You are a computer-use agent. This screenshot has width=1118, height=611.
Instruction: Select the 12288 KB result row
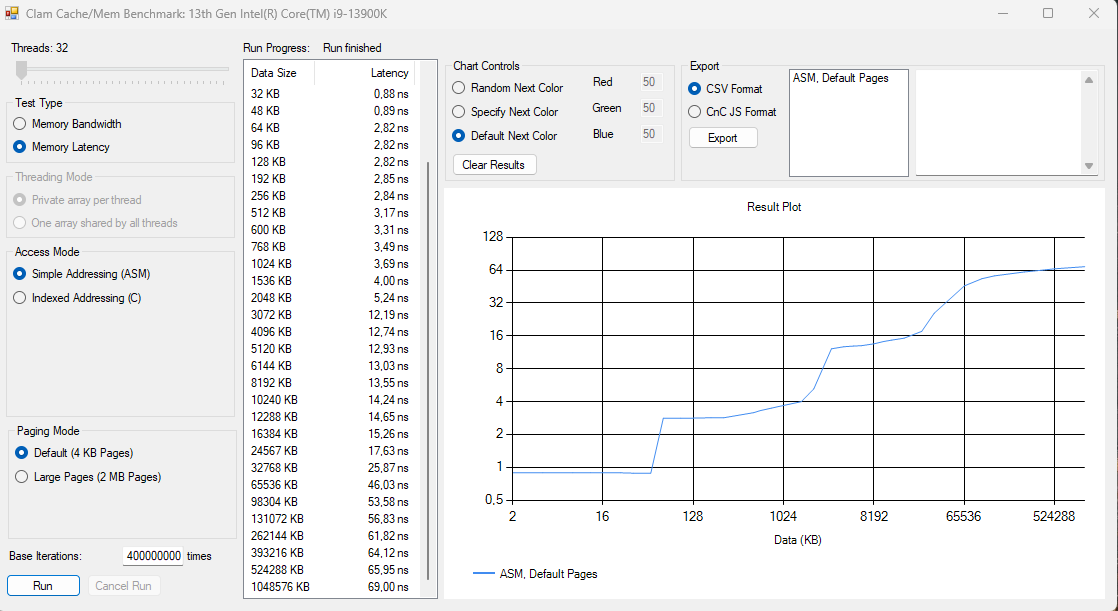(330, 416)
